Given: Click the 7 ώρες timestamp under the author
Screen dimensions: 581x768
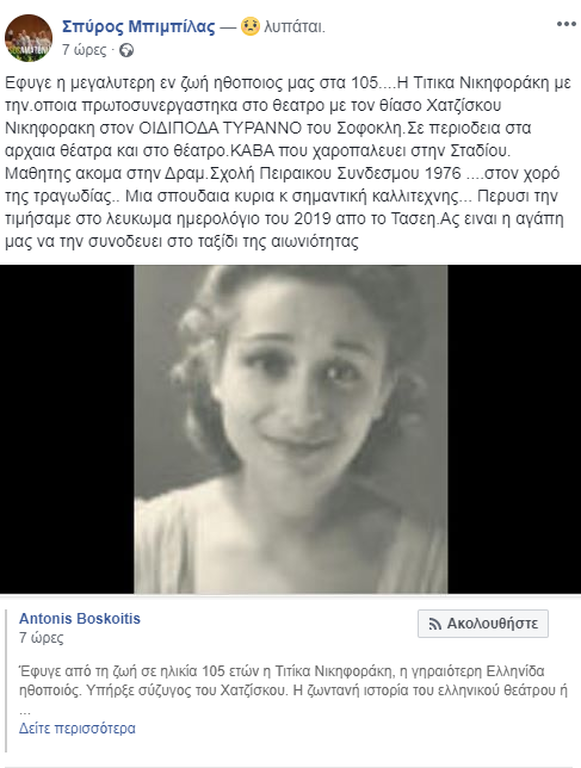Looking at the screenshot, I should click(x=84, y=50).
